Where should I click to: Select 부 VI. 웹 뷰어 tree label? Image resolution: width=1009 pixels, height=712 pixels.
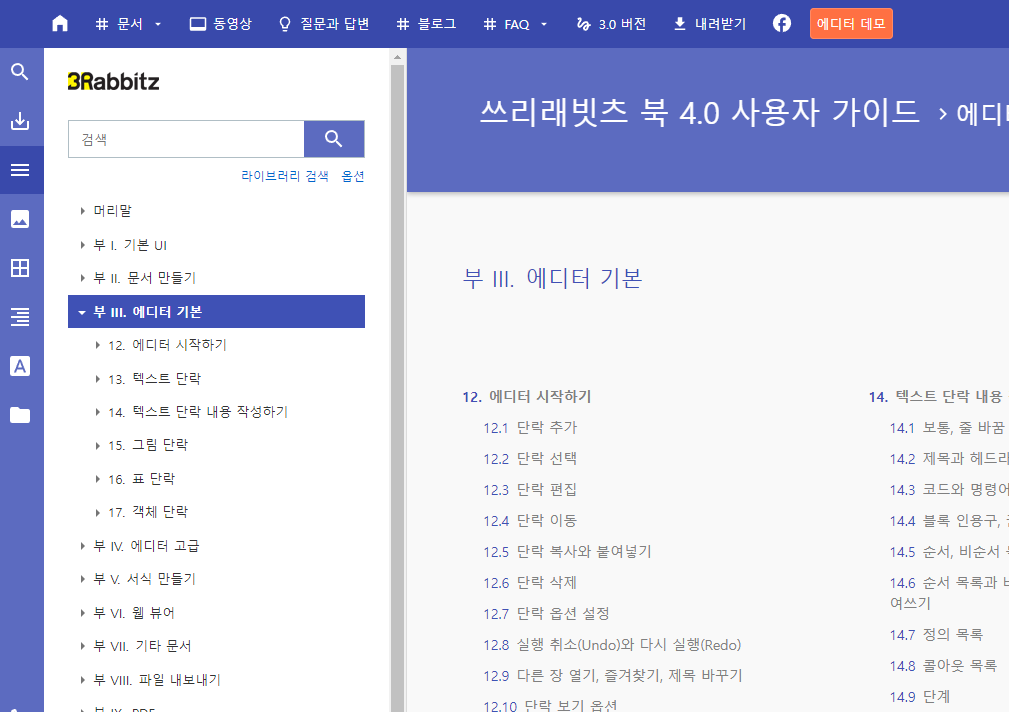pyautogui.click(x=134, y=613)
